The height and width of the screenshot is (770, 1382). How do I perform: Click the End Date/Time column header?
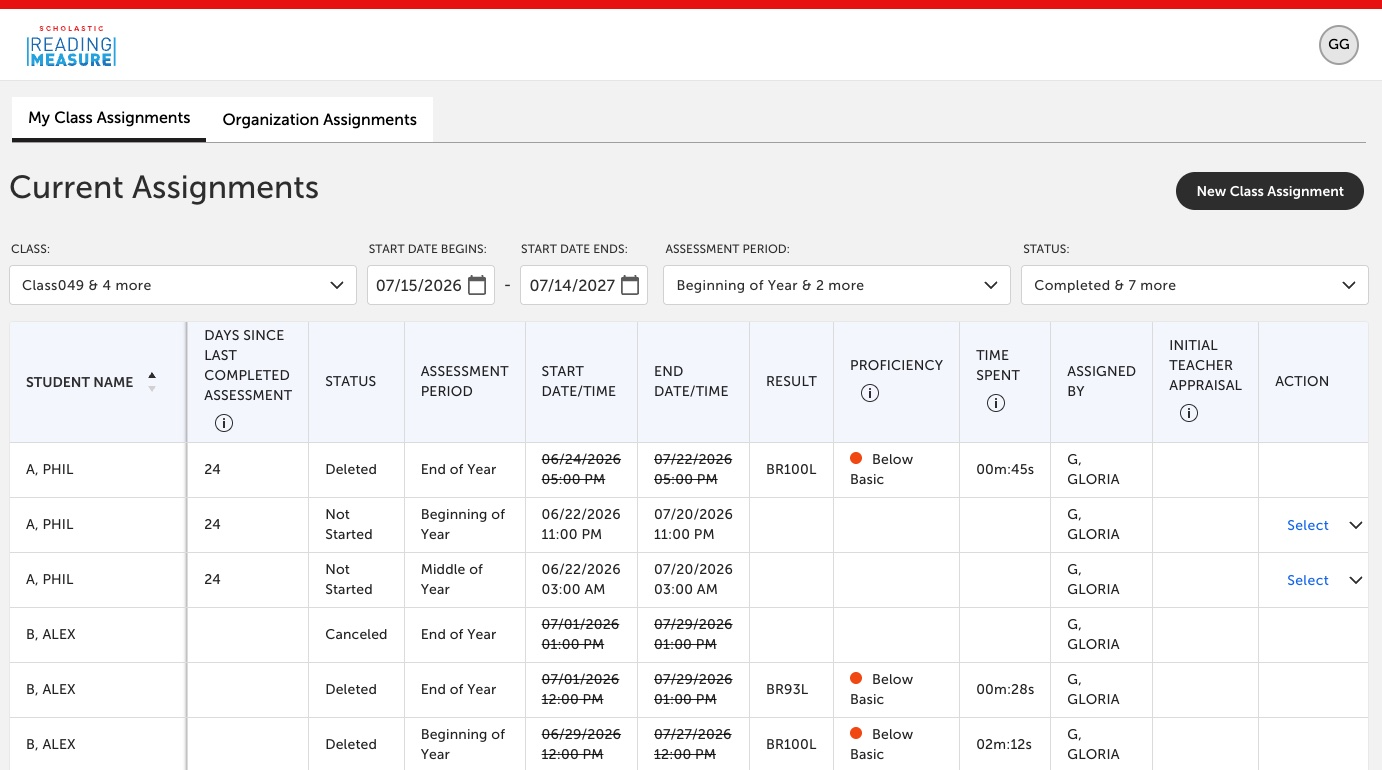tap(692, 381)
